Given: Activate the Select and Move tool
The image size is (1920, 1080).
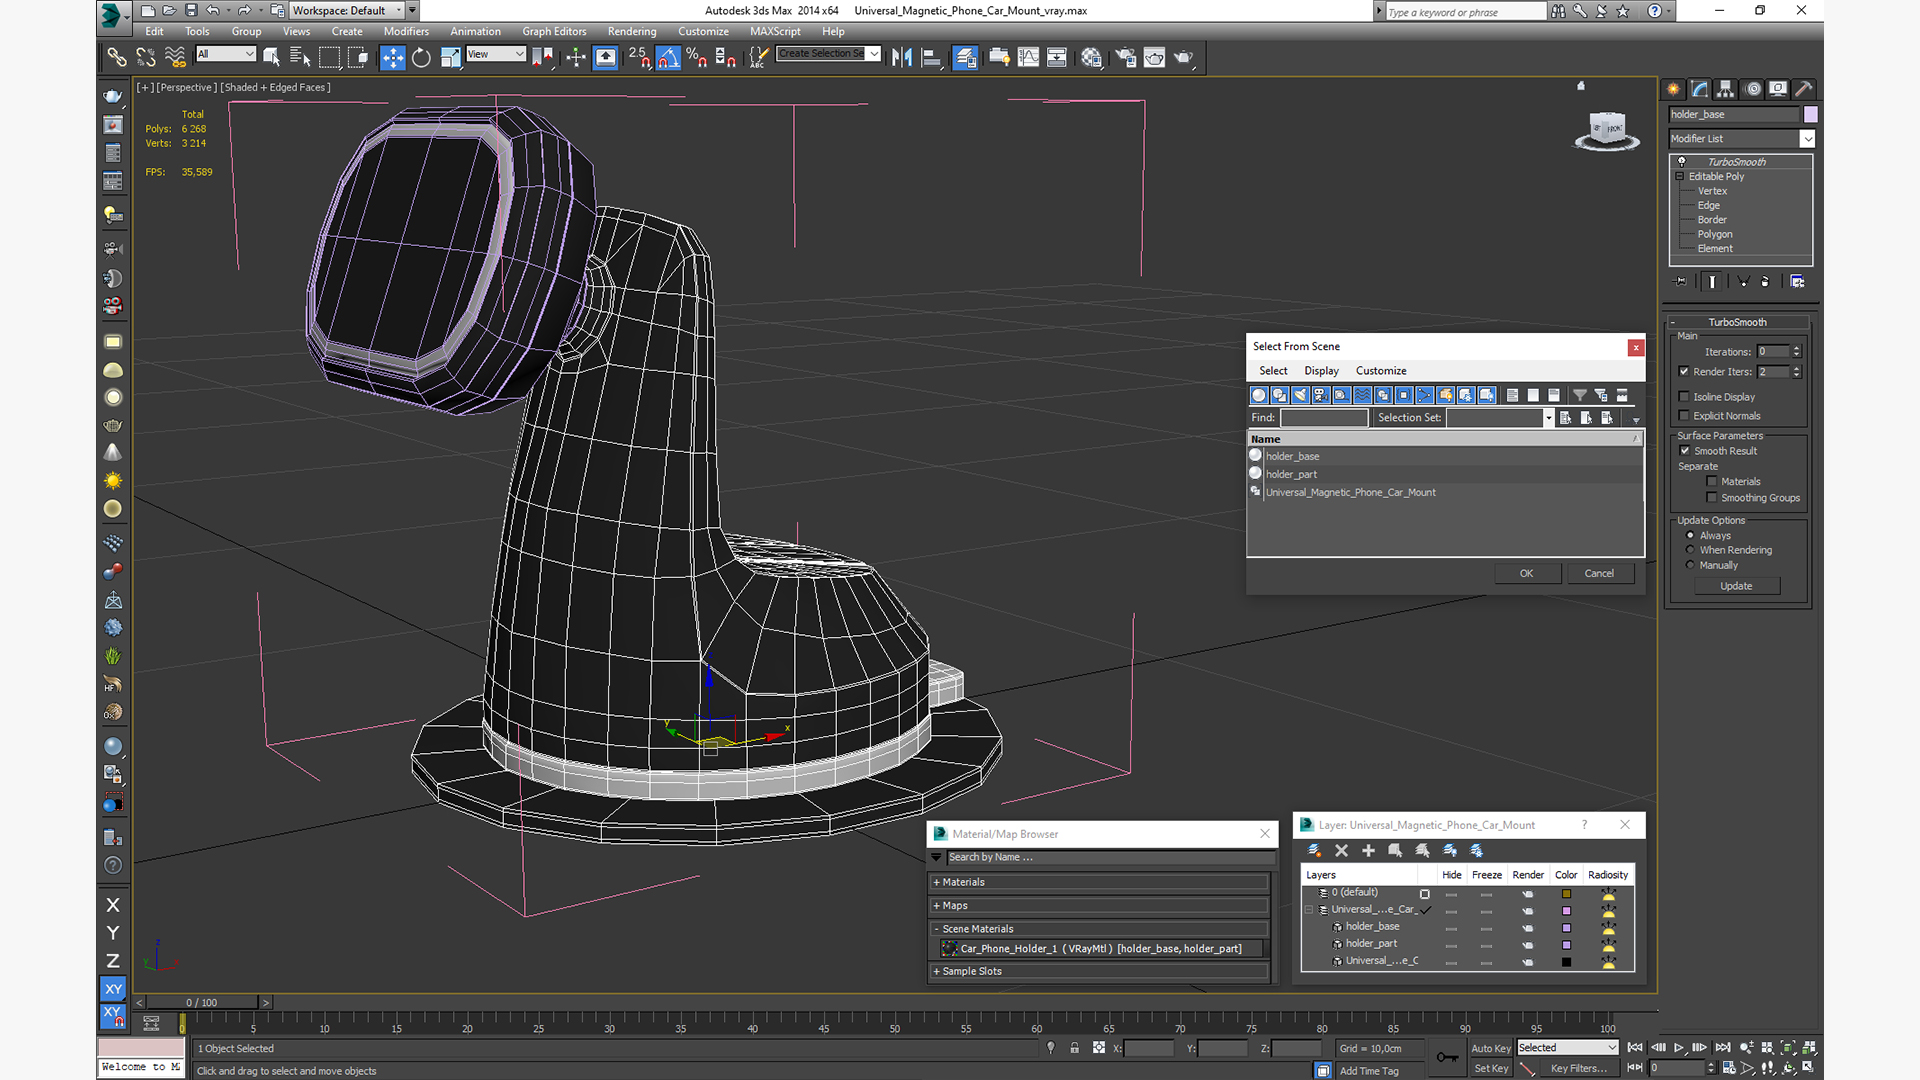Looking at the screenshot, I should 392,57.
